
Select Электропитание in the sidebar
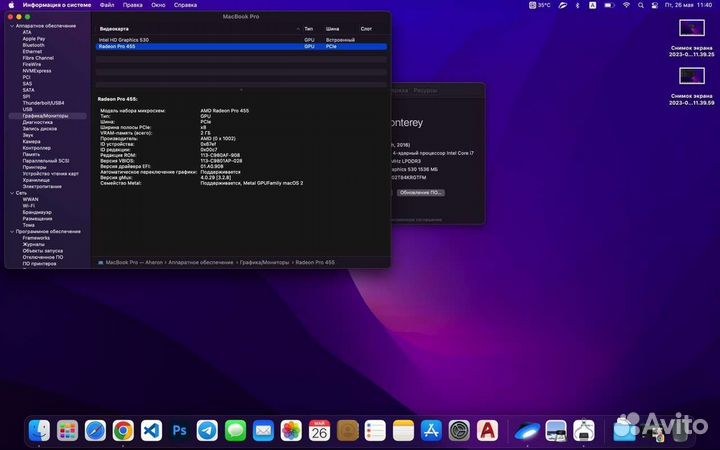pyautogui.click(x=42, y=187)
